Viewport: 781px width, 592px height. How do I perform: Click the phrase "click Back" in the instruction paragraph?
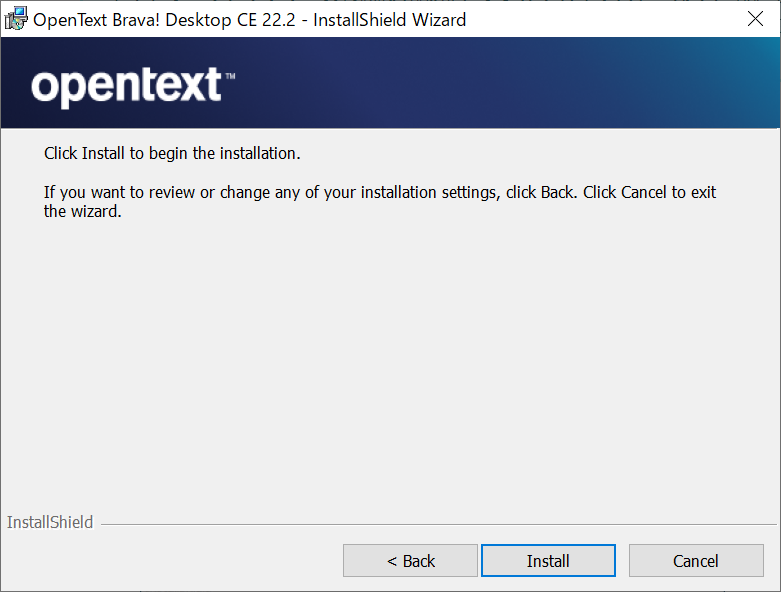539,192
